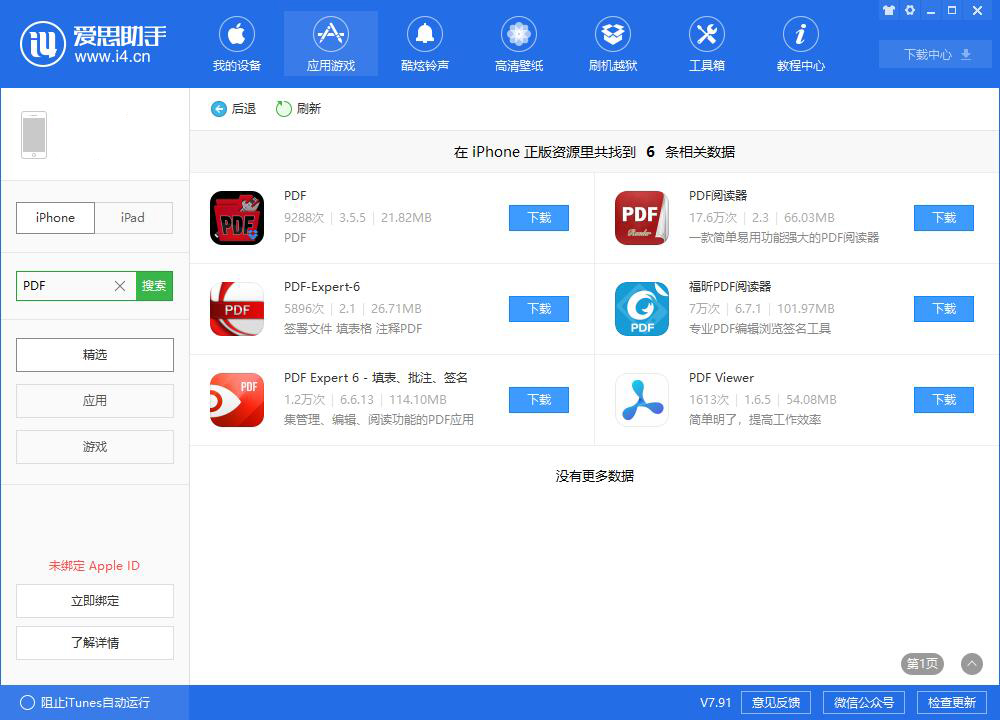
Task: Click 立即绑定 to bind Apple ID
Action: [94, 601]
